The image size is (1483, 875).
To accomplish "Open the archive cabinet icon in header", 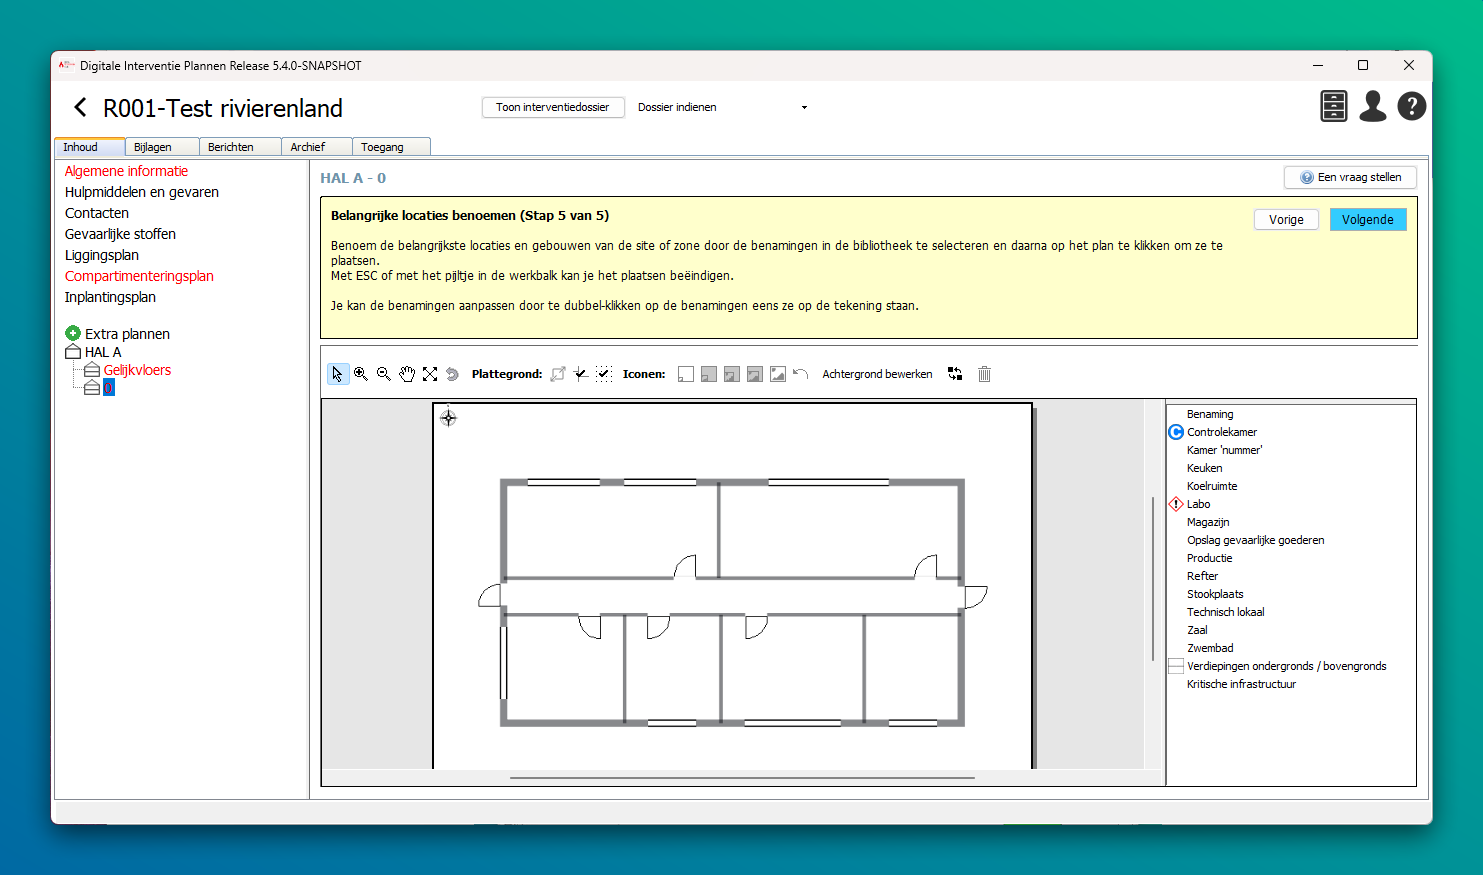I will point(1334,106).
